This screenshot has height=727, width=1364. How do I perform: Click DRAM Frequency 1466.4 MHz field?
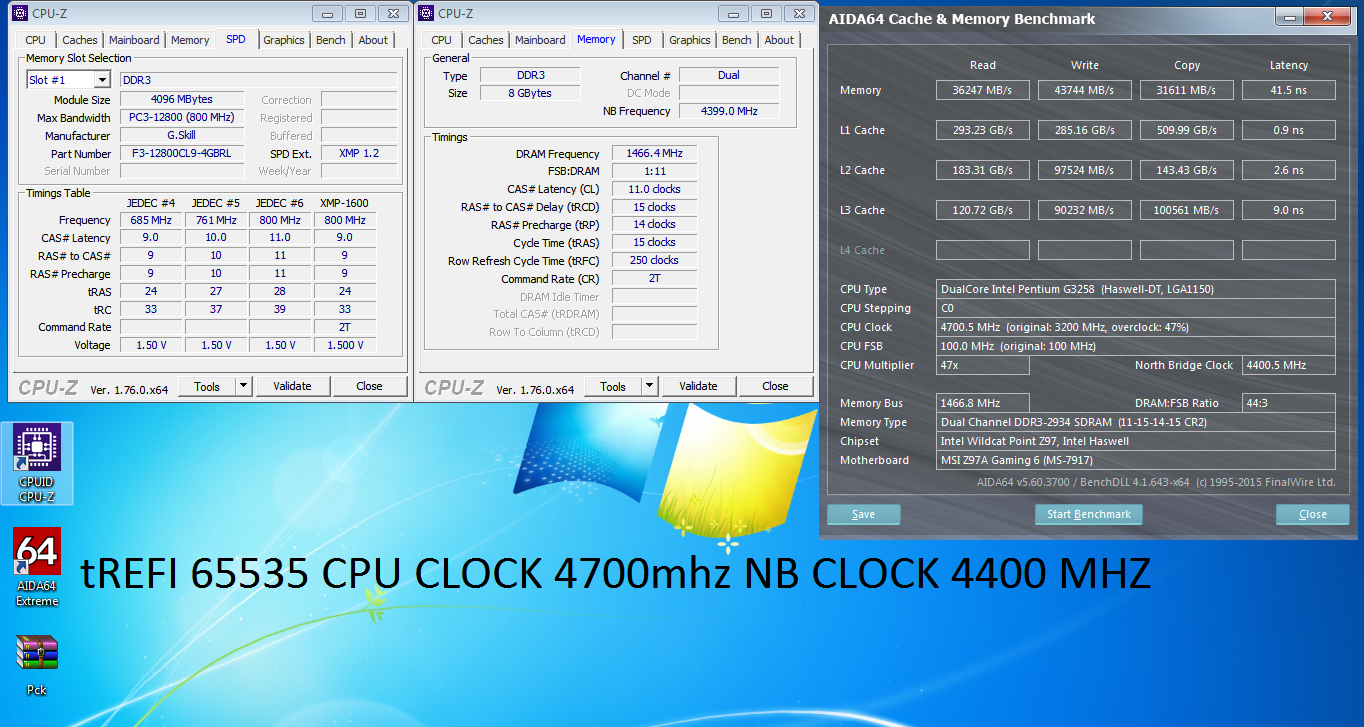point(654,154)
